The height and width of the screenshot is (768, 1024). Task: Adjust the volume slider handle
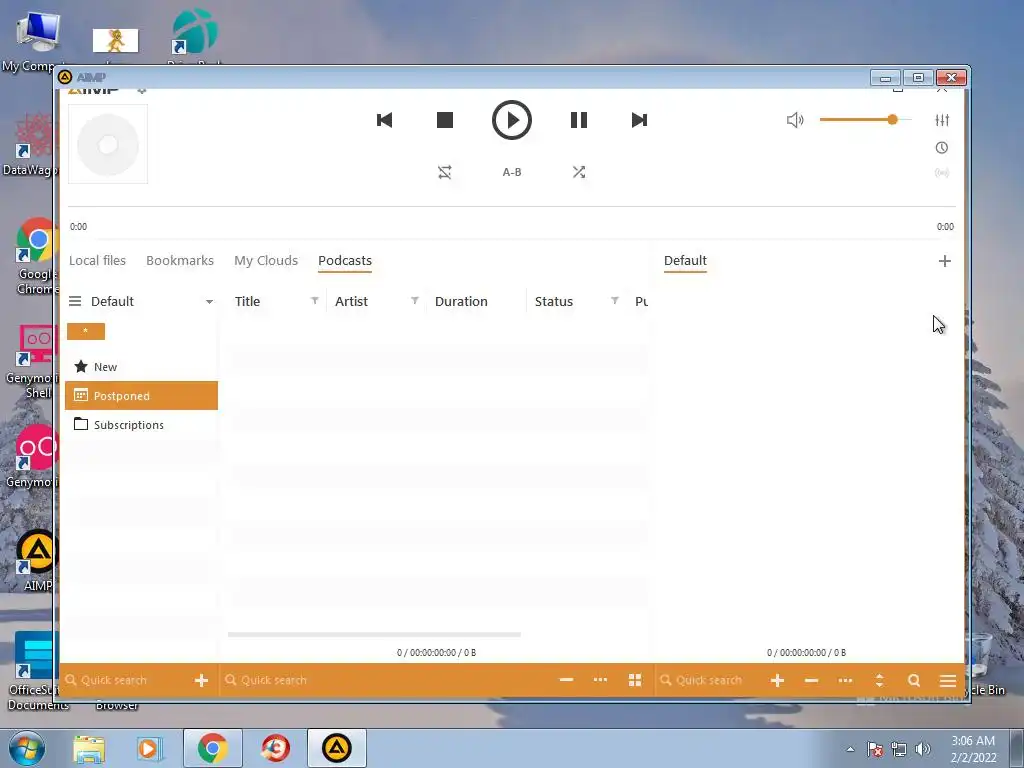(x=892, y=120)
